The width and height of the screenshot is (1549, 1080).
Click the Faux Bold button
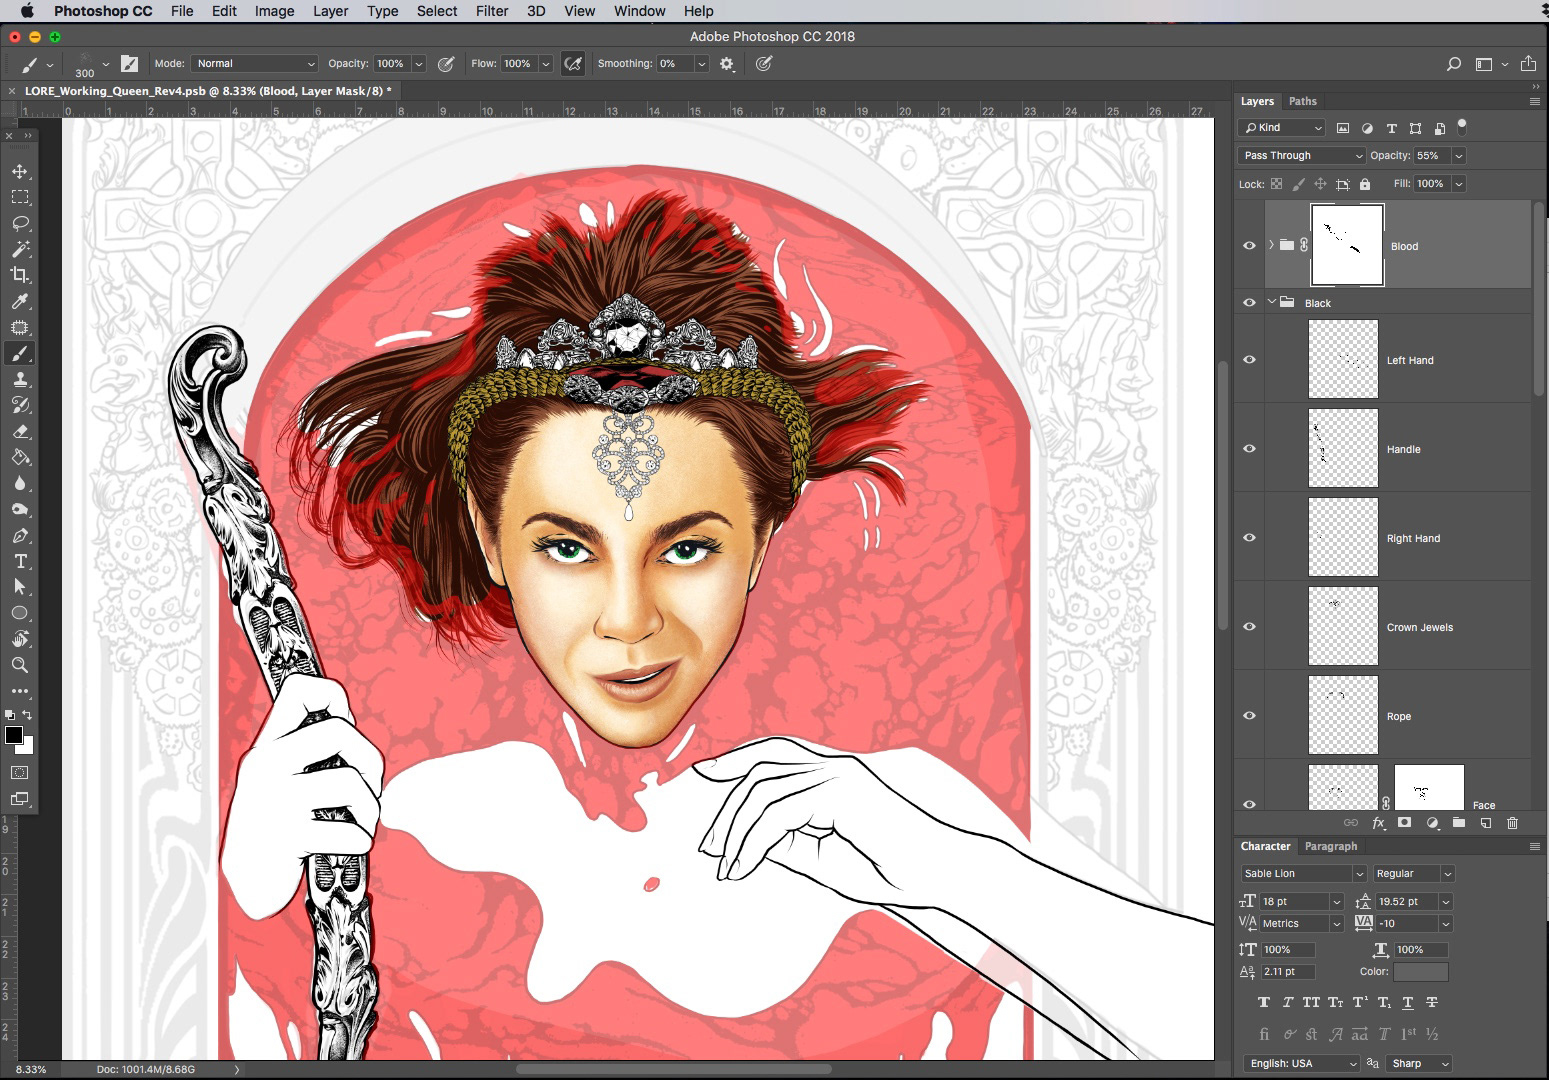(1263, 1002)
